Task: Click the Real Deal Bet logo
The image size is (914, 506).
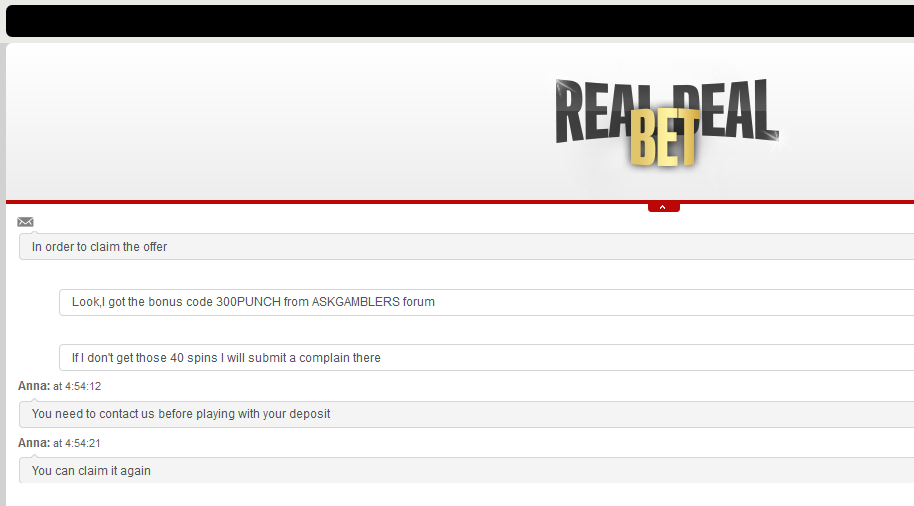Action: coord(667,122)
